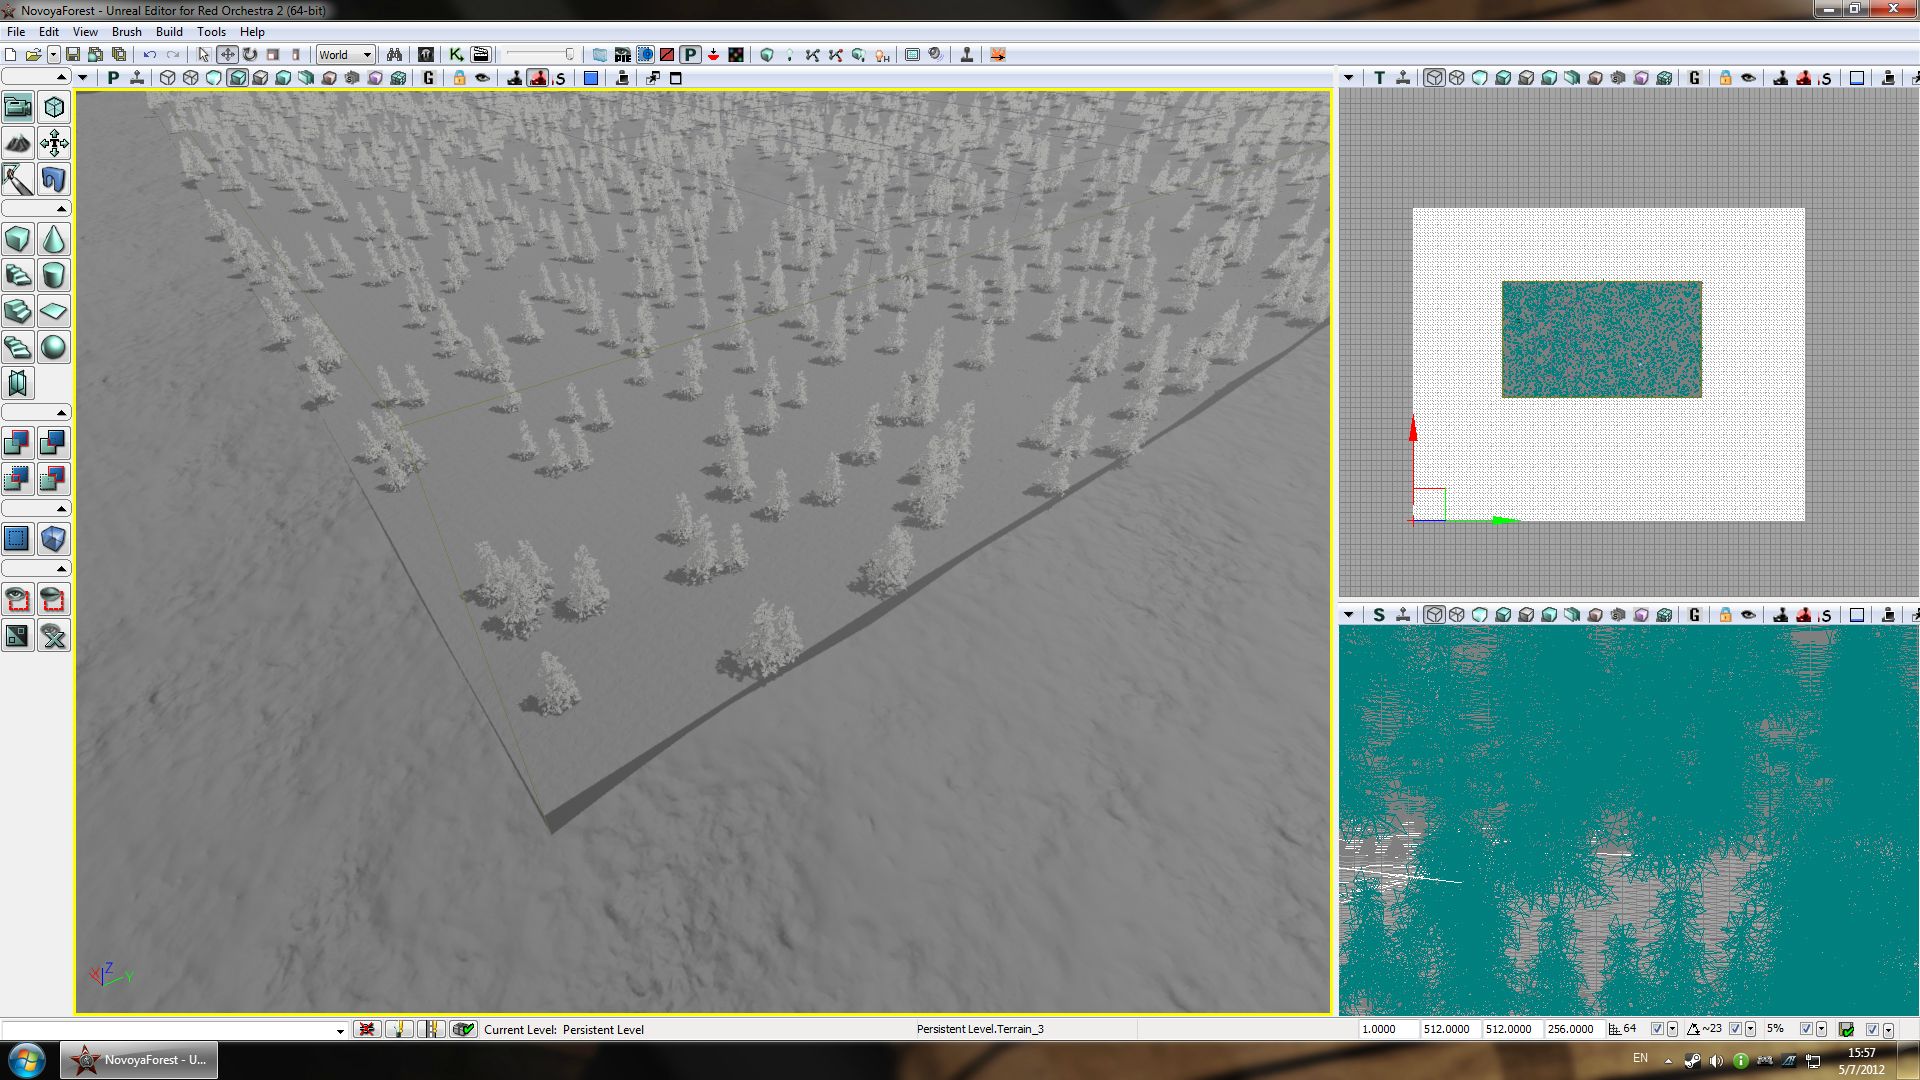This screenshot has width=1920, height=1080.
Task: Open Top viewport options dropdown arrow
Action: pos(1349,77)
